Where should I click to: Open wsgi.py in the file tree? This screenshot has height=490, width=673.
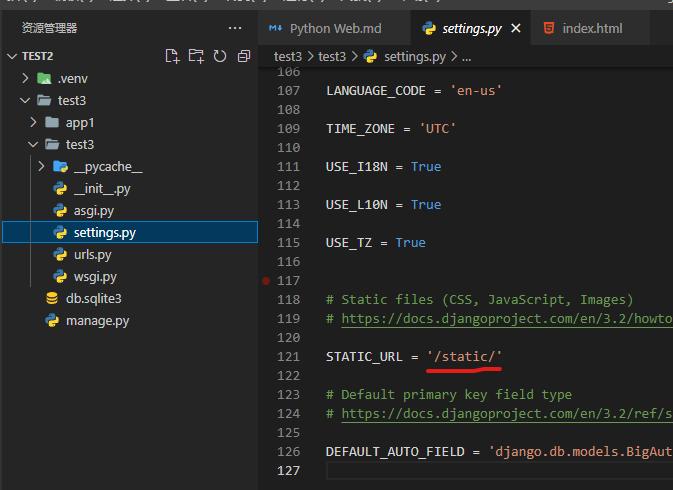(x=95, y=277)
